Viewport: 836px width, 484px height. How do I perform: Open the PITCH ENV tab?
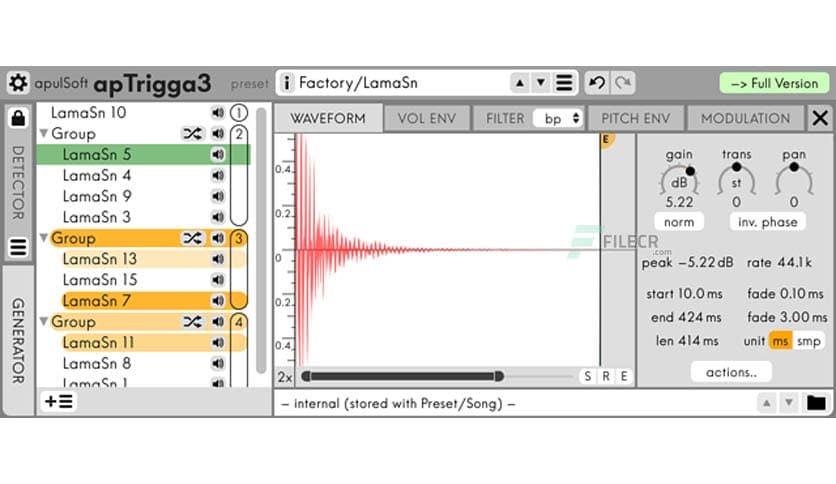[636, 118]
